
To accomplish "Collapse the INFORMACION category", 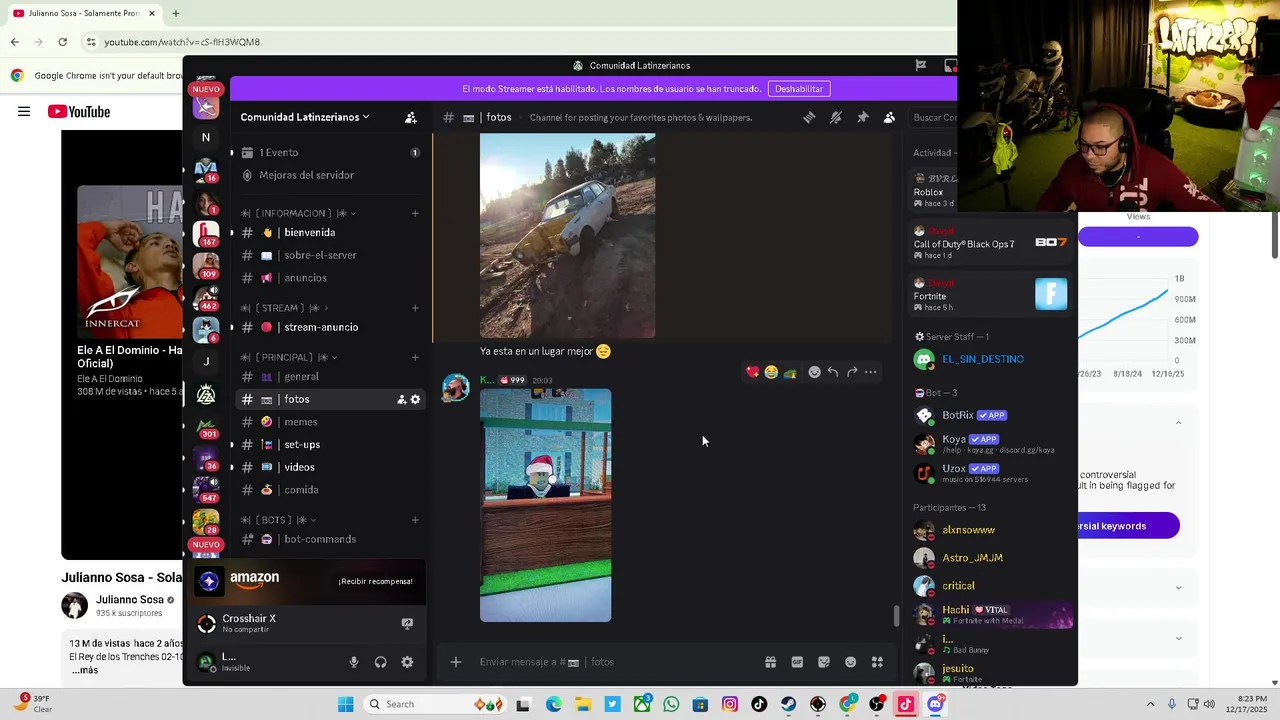I will pyautogui.click(x=299, y=213).
